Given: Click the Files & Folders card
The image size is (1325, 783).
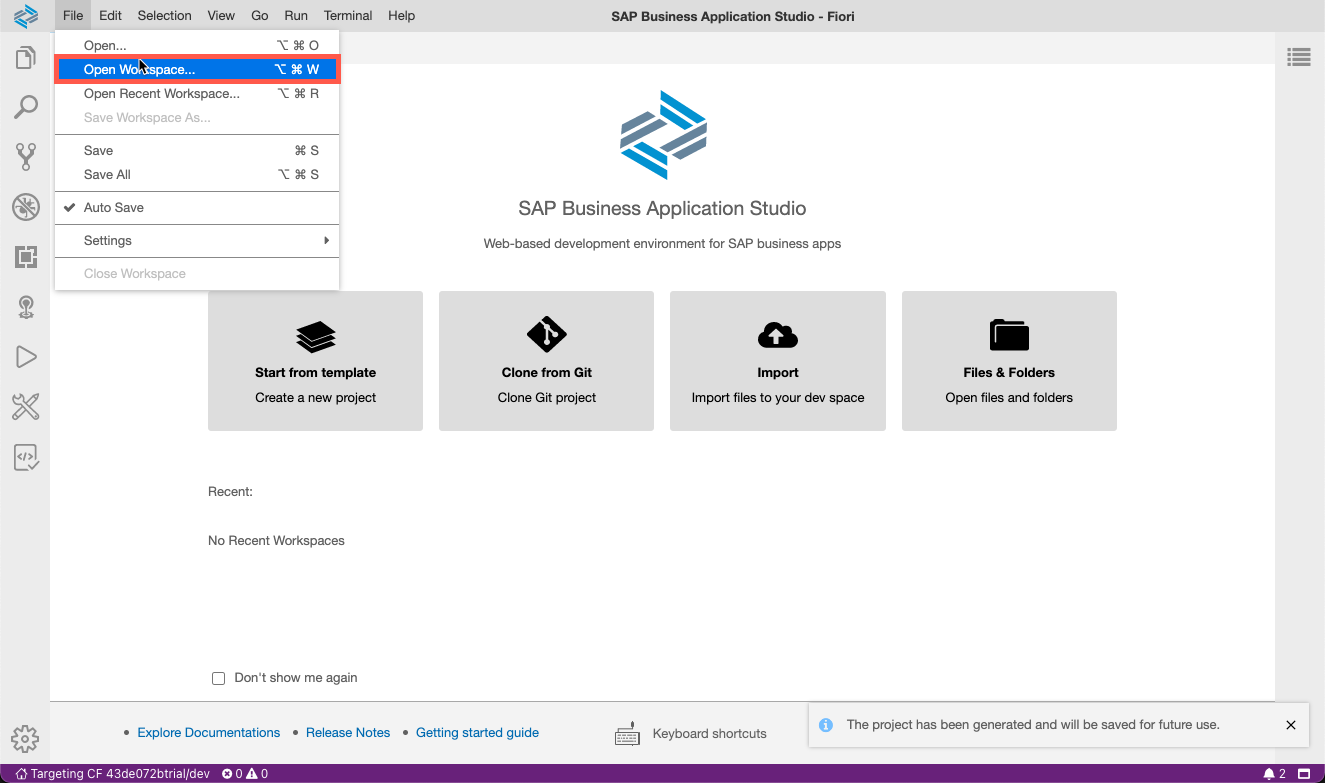Looking at the screenshot, I should (x=1009, y=361).
